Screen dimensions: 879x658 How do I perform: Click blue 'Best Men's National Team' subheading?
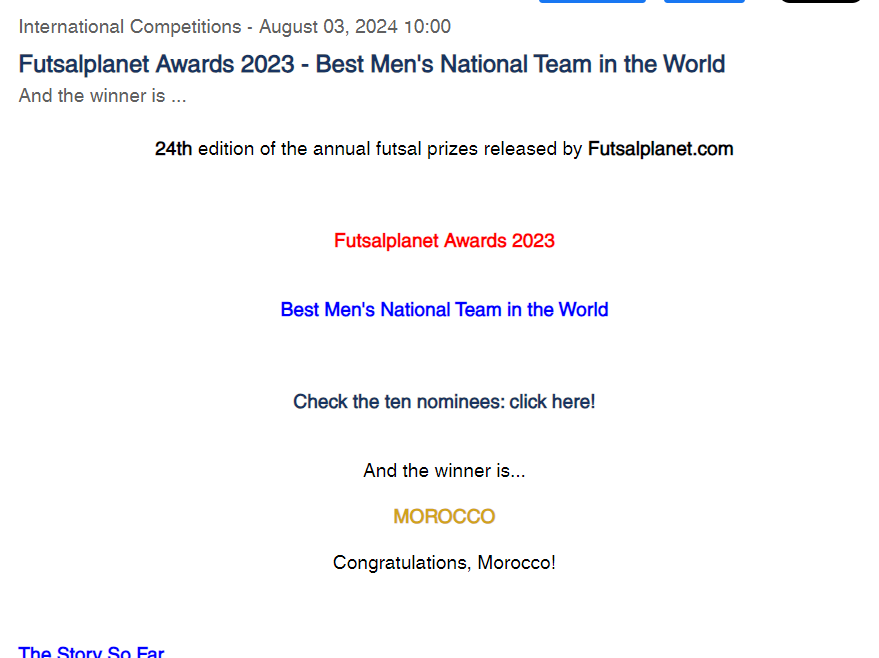[x=444, y=310]
